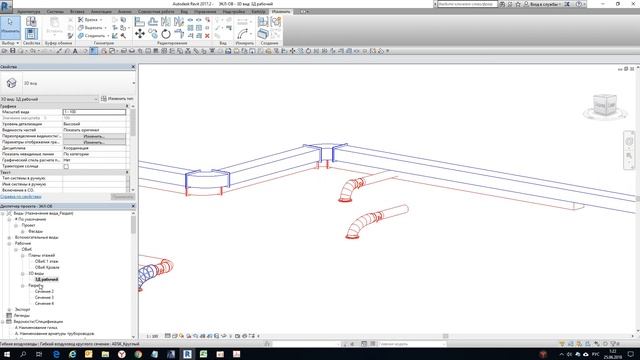Collapse the Рабочие tree node
Screen dimensions: 640x360
pyautogui.click(x=9, y=243)
